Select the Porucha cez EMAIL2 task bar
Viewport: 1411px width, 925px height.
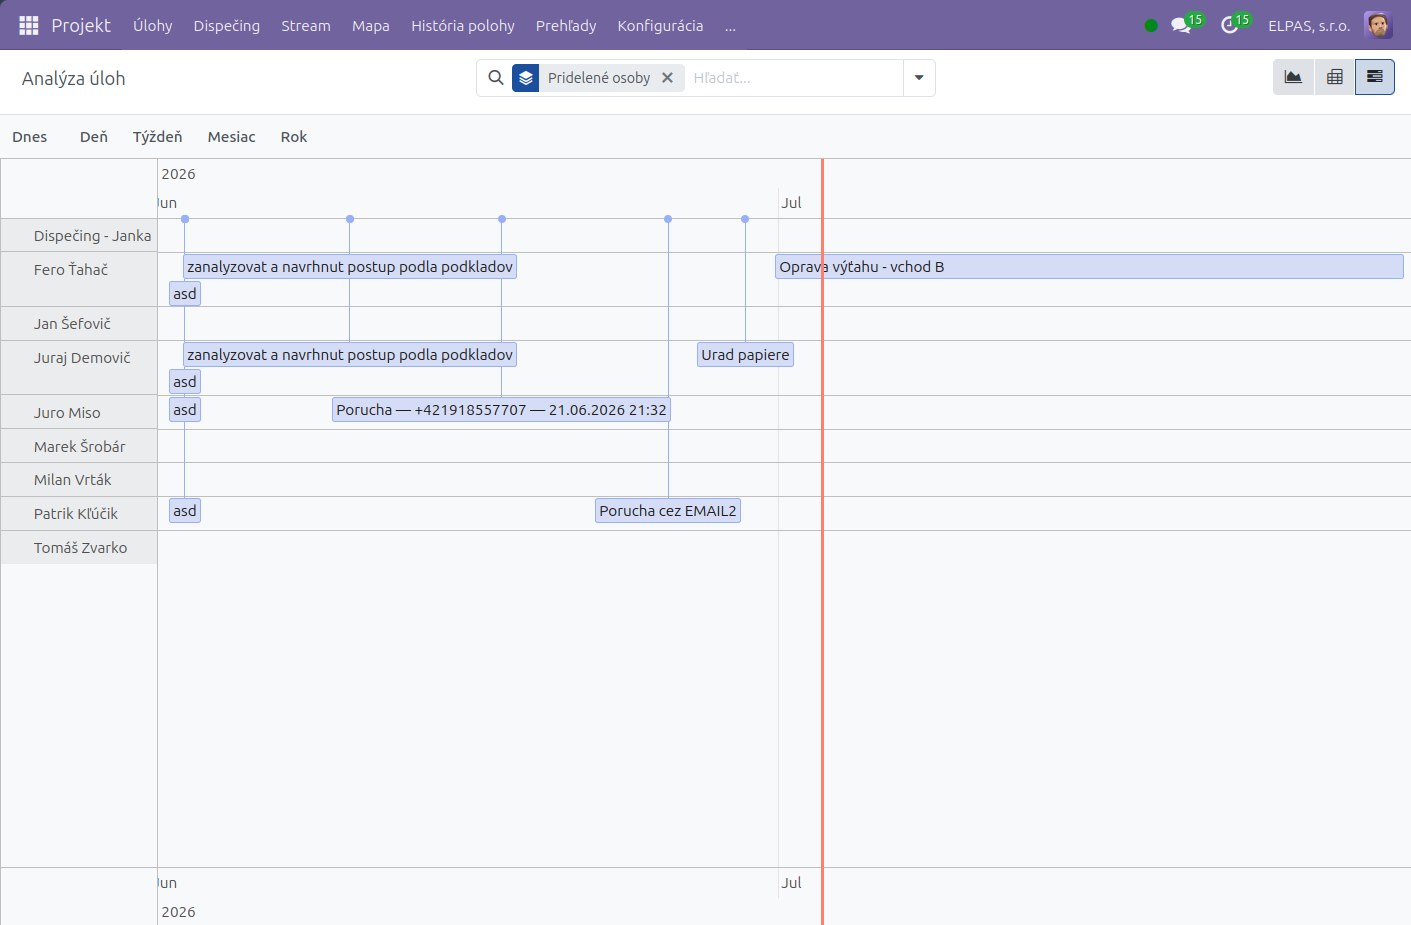pos(668,511)
